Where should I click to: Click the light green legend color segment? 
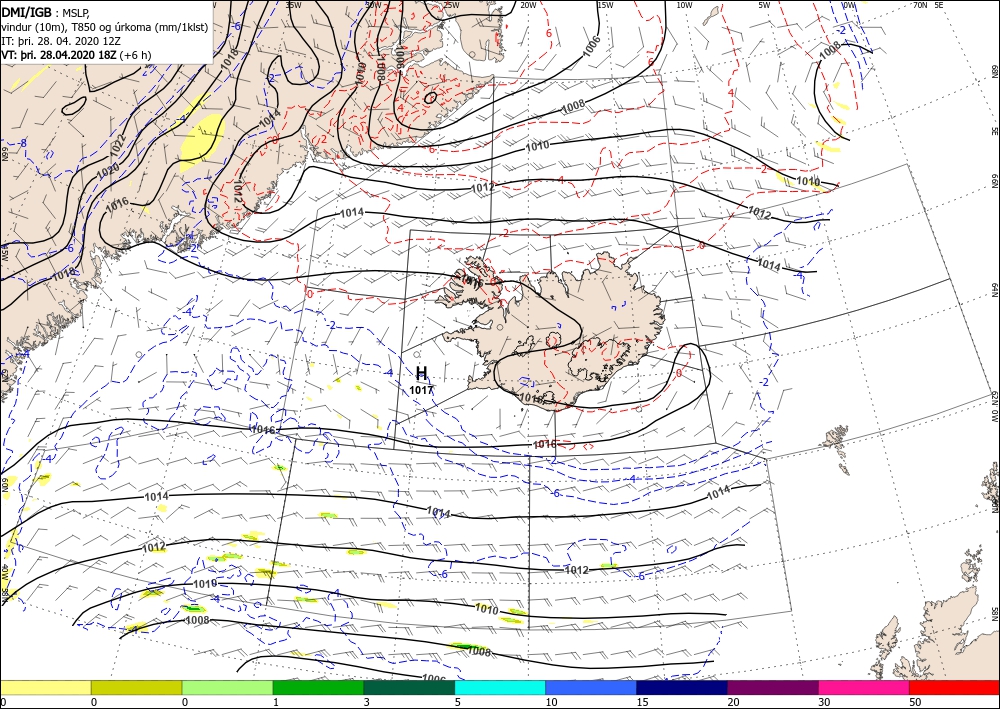(227, 687)
